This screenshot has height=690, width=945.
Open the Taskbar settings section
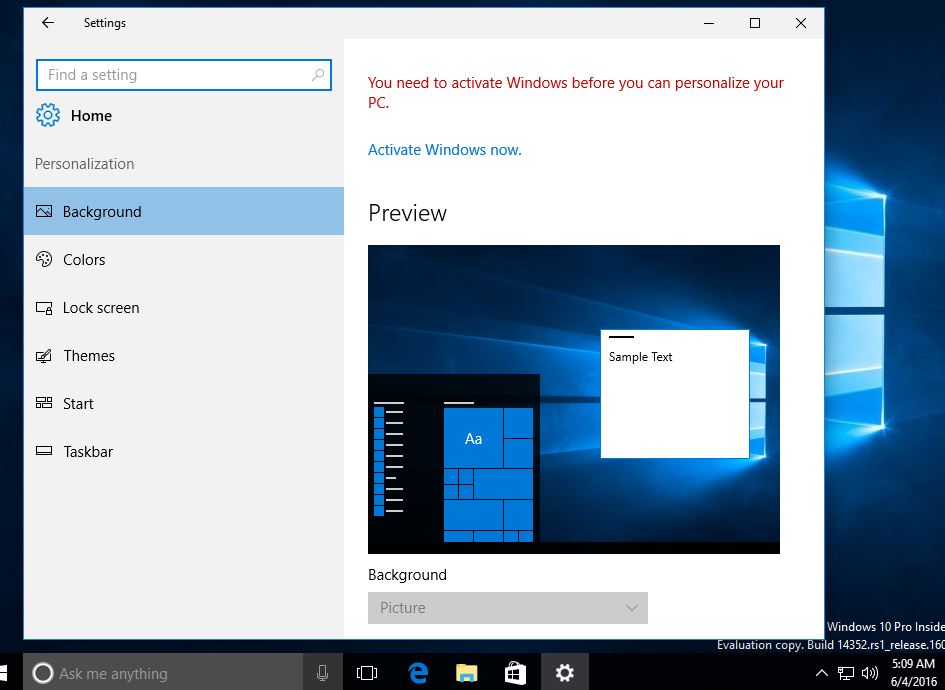pyautogui.click(x=184, y=451)
